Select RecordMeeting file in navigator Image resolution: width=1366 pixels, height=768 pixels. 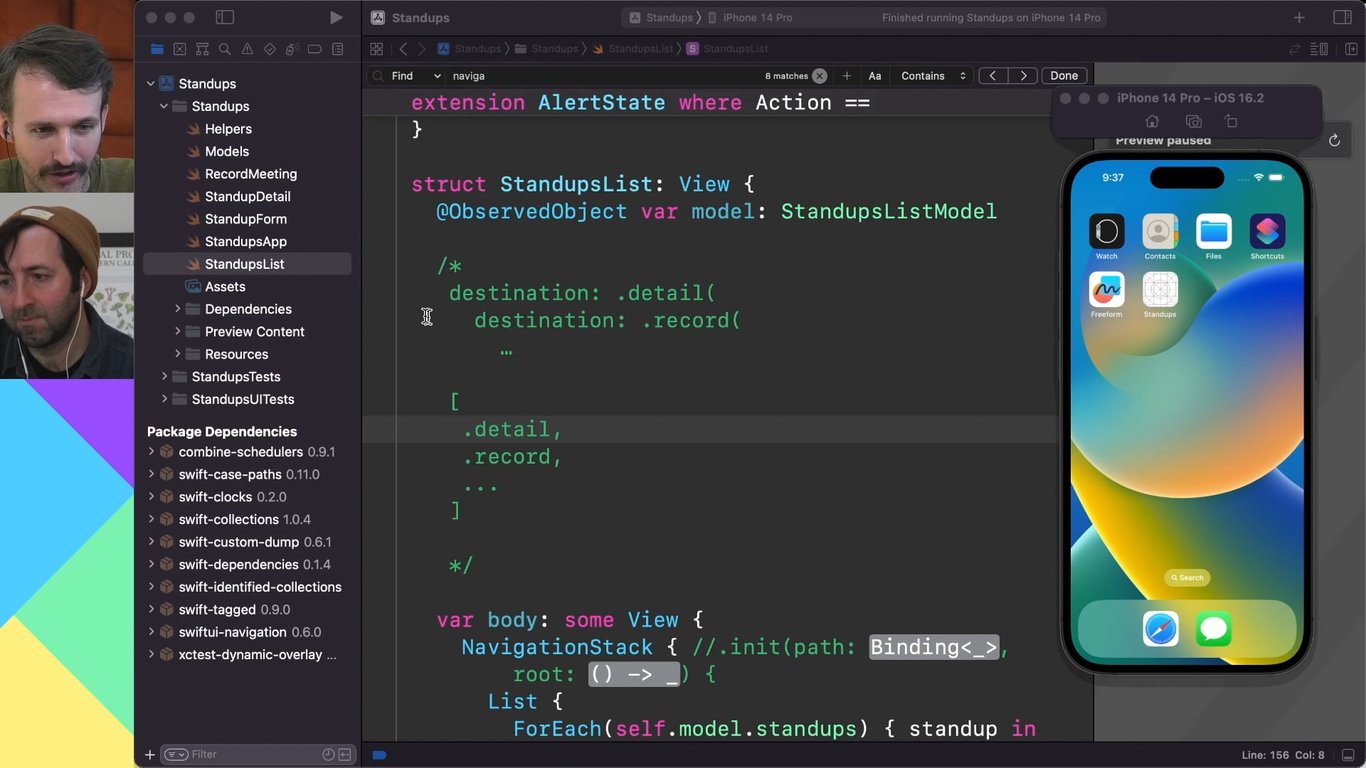point(250,174)
